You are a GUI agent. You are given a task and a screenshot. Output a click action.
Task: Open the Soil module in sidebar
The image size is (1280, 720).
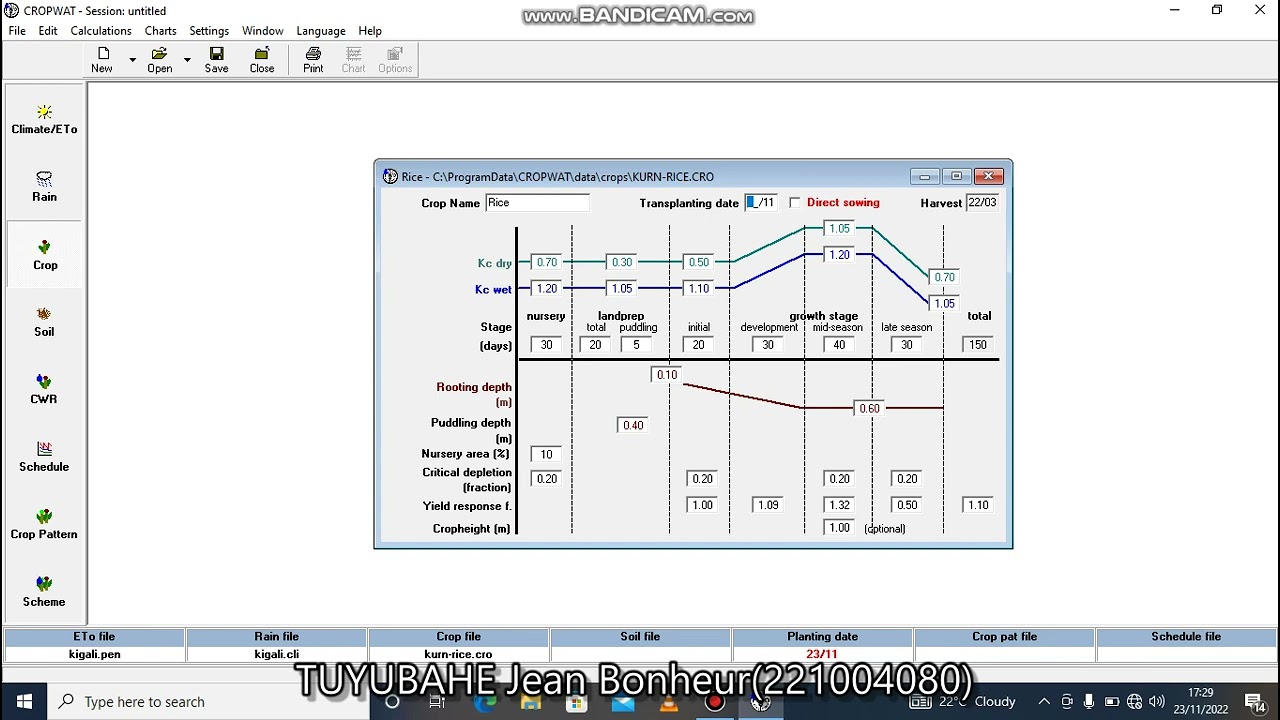tap(44, 322)
